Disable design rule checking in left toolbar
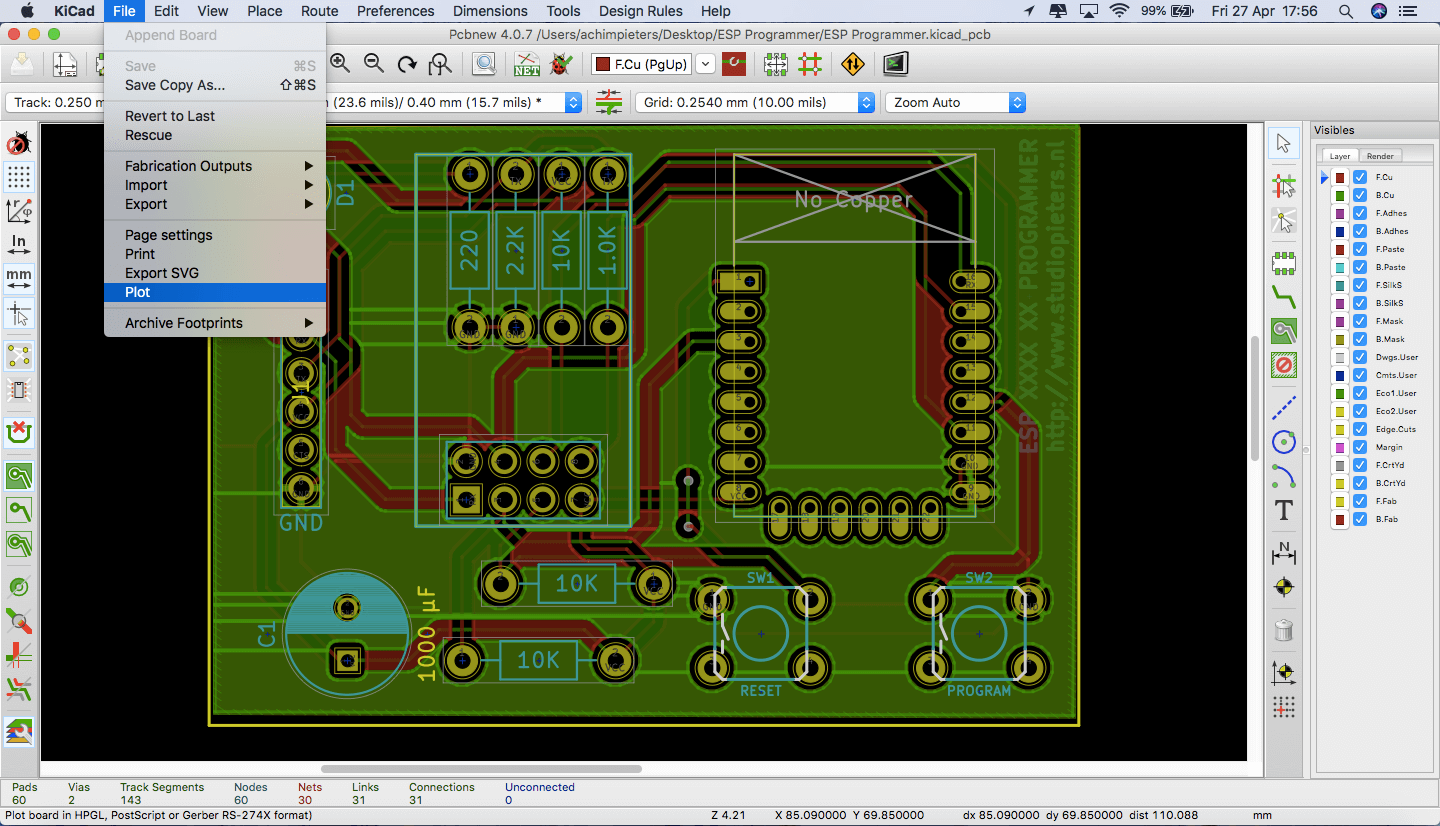Viewport: 1440px width, 826px height. coord(18,145)
